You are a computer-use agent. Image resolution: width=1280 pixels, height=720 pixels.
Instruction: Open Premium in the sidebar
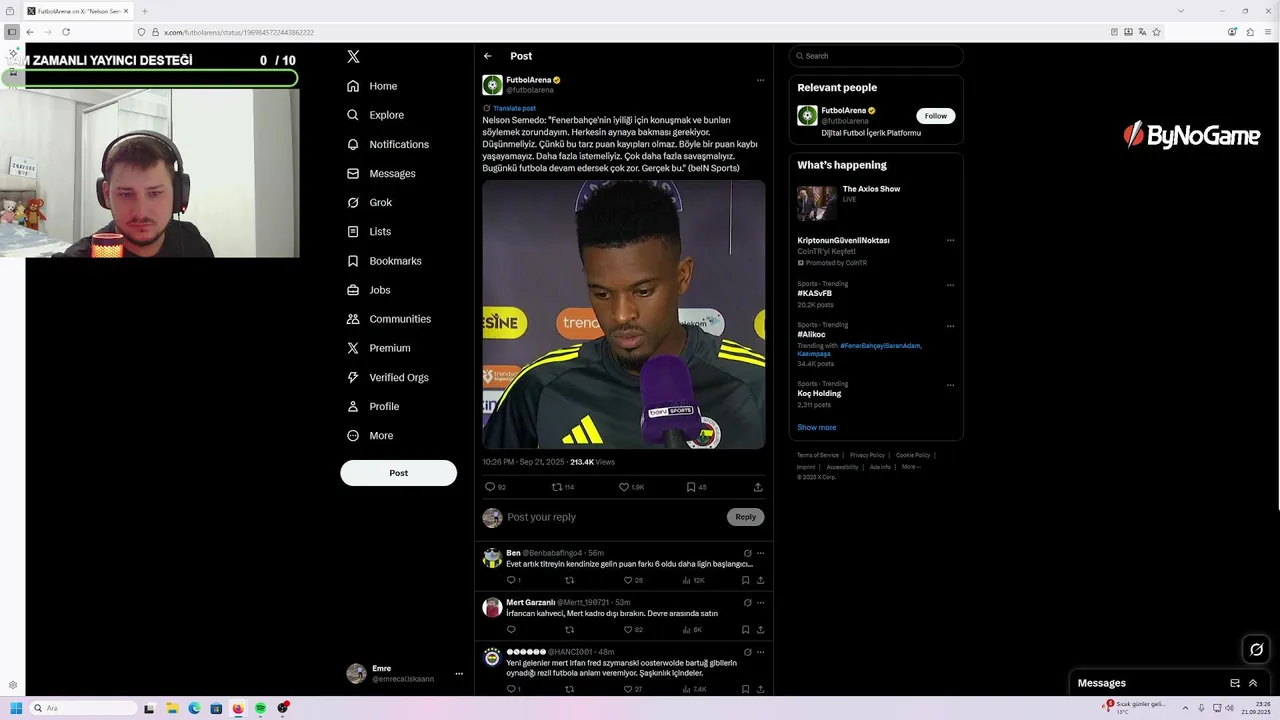[x=378, y=348]
